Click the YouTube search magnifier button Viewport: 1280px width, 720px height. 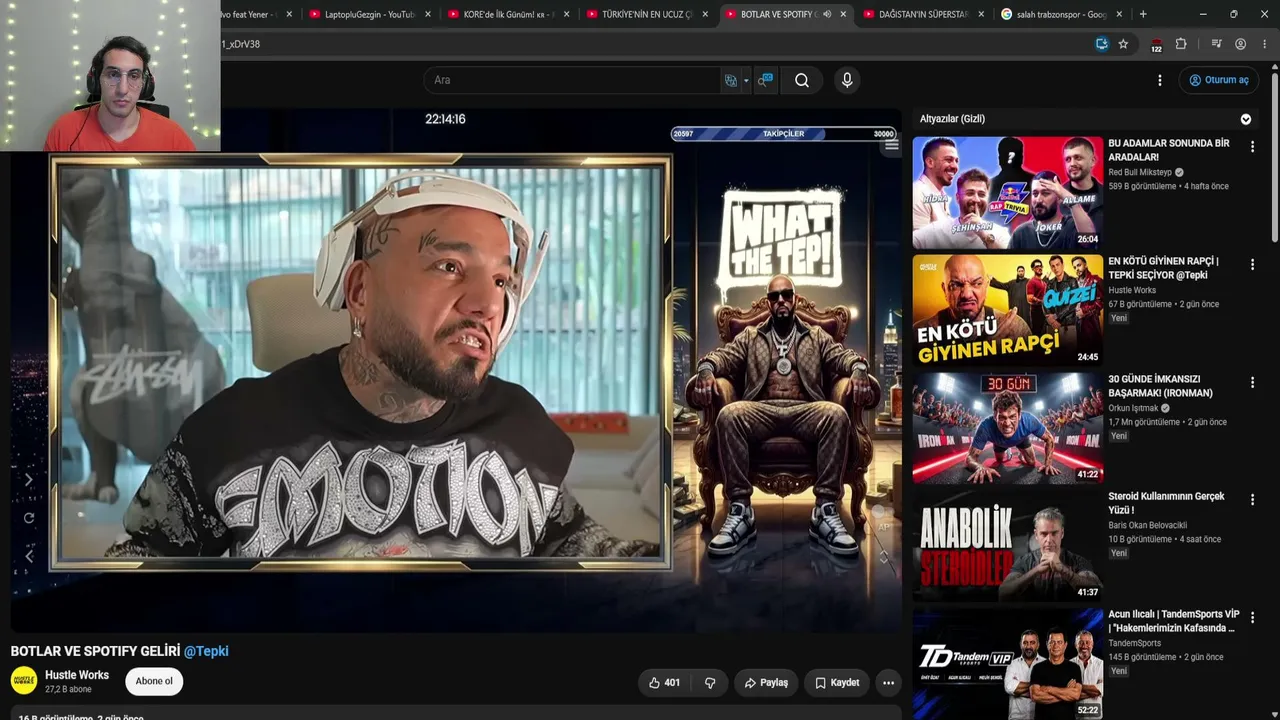[x=802, y=81]
